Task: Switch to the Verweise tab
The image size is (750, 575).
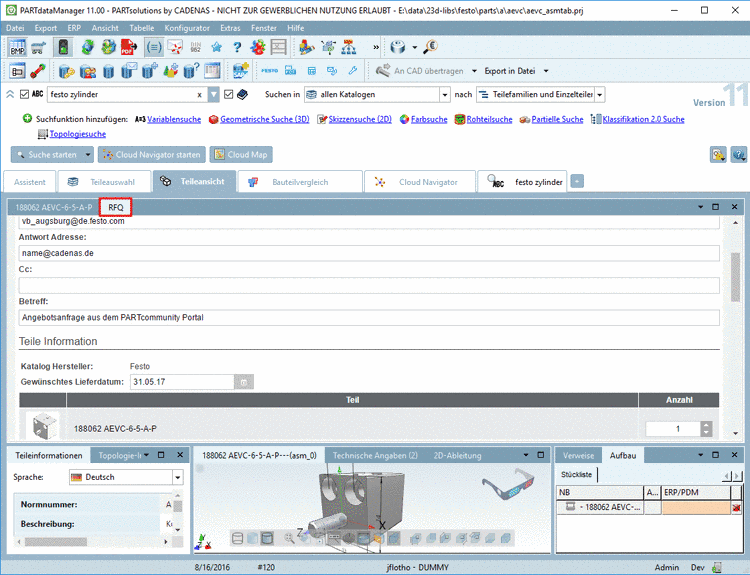Action: coord(578,455)
